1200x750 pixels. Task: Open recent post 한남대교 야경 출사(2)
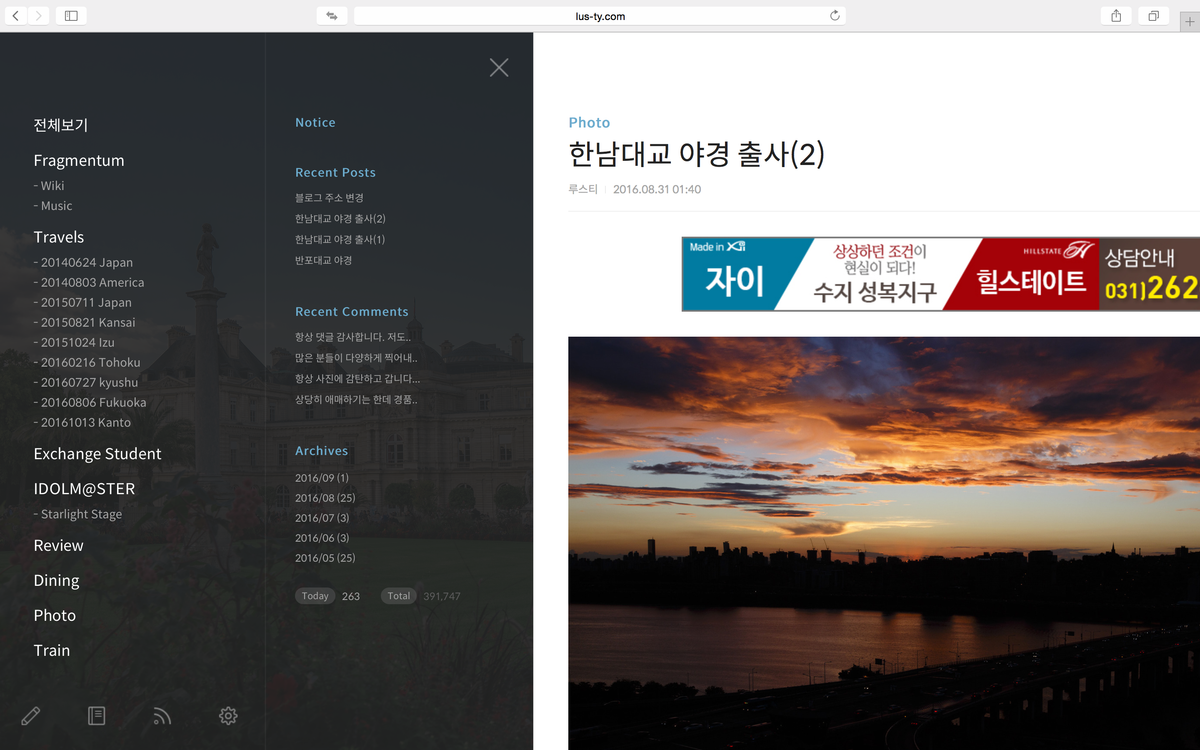coord(340,219)
